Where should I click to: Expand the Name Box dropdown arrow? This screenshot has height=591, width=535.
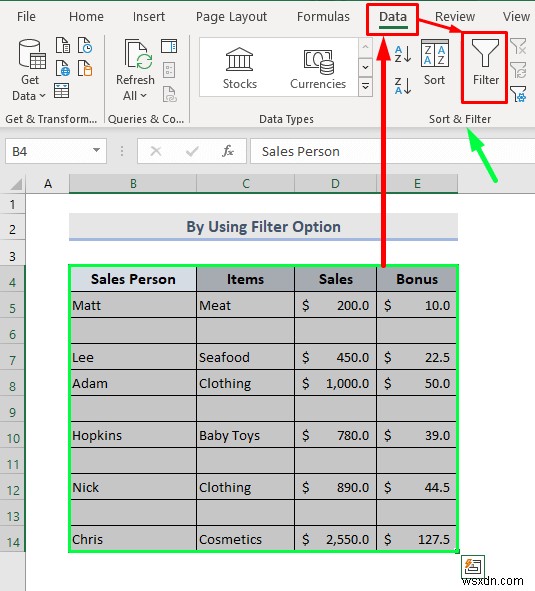coord(97,151)
